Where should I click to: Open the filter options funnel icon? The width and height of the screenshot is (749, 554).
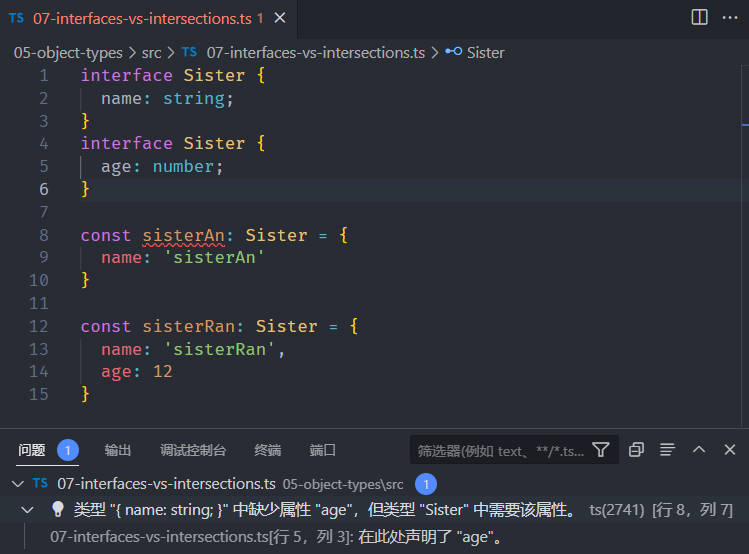(601, 450)
